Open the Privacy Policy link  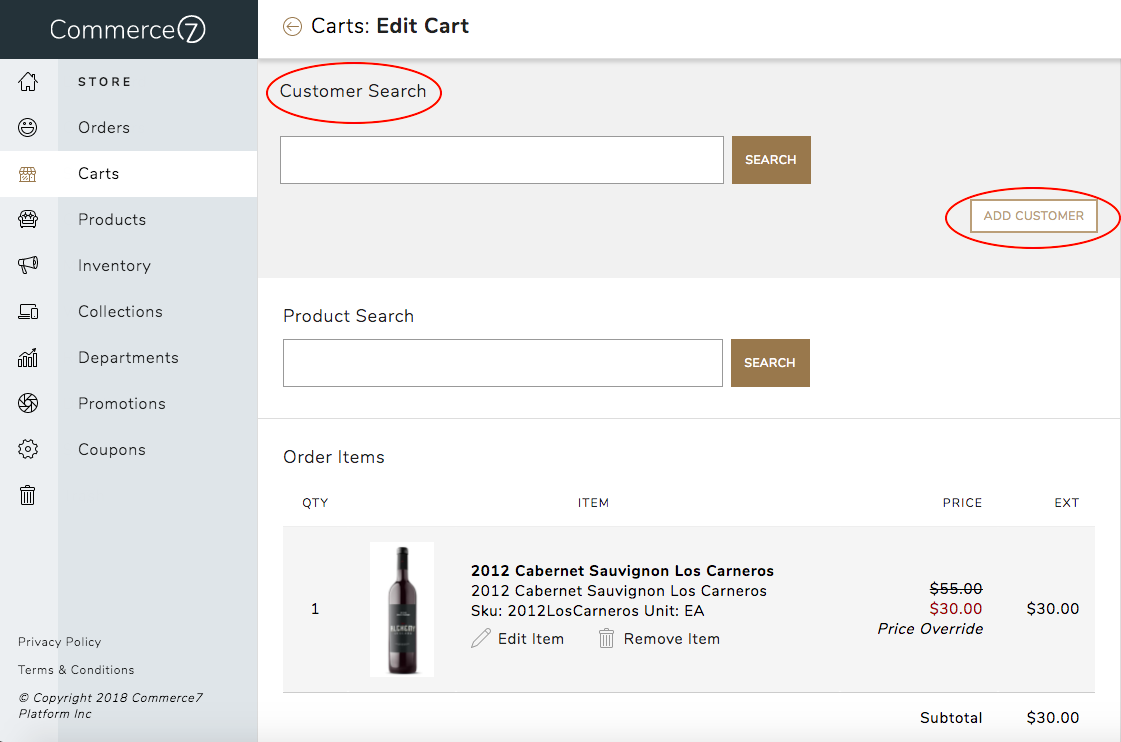[59, 642]
